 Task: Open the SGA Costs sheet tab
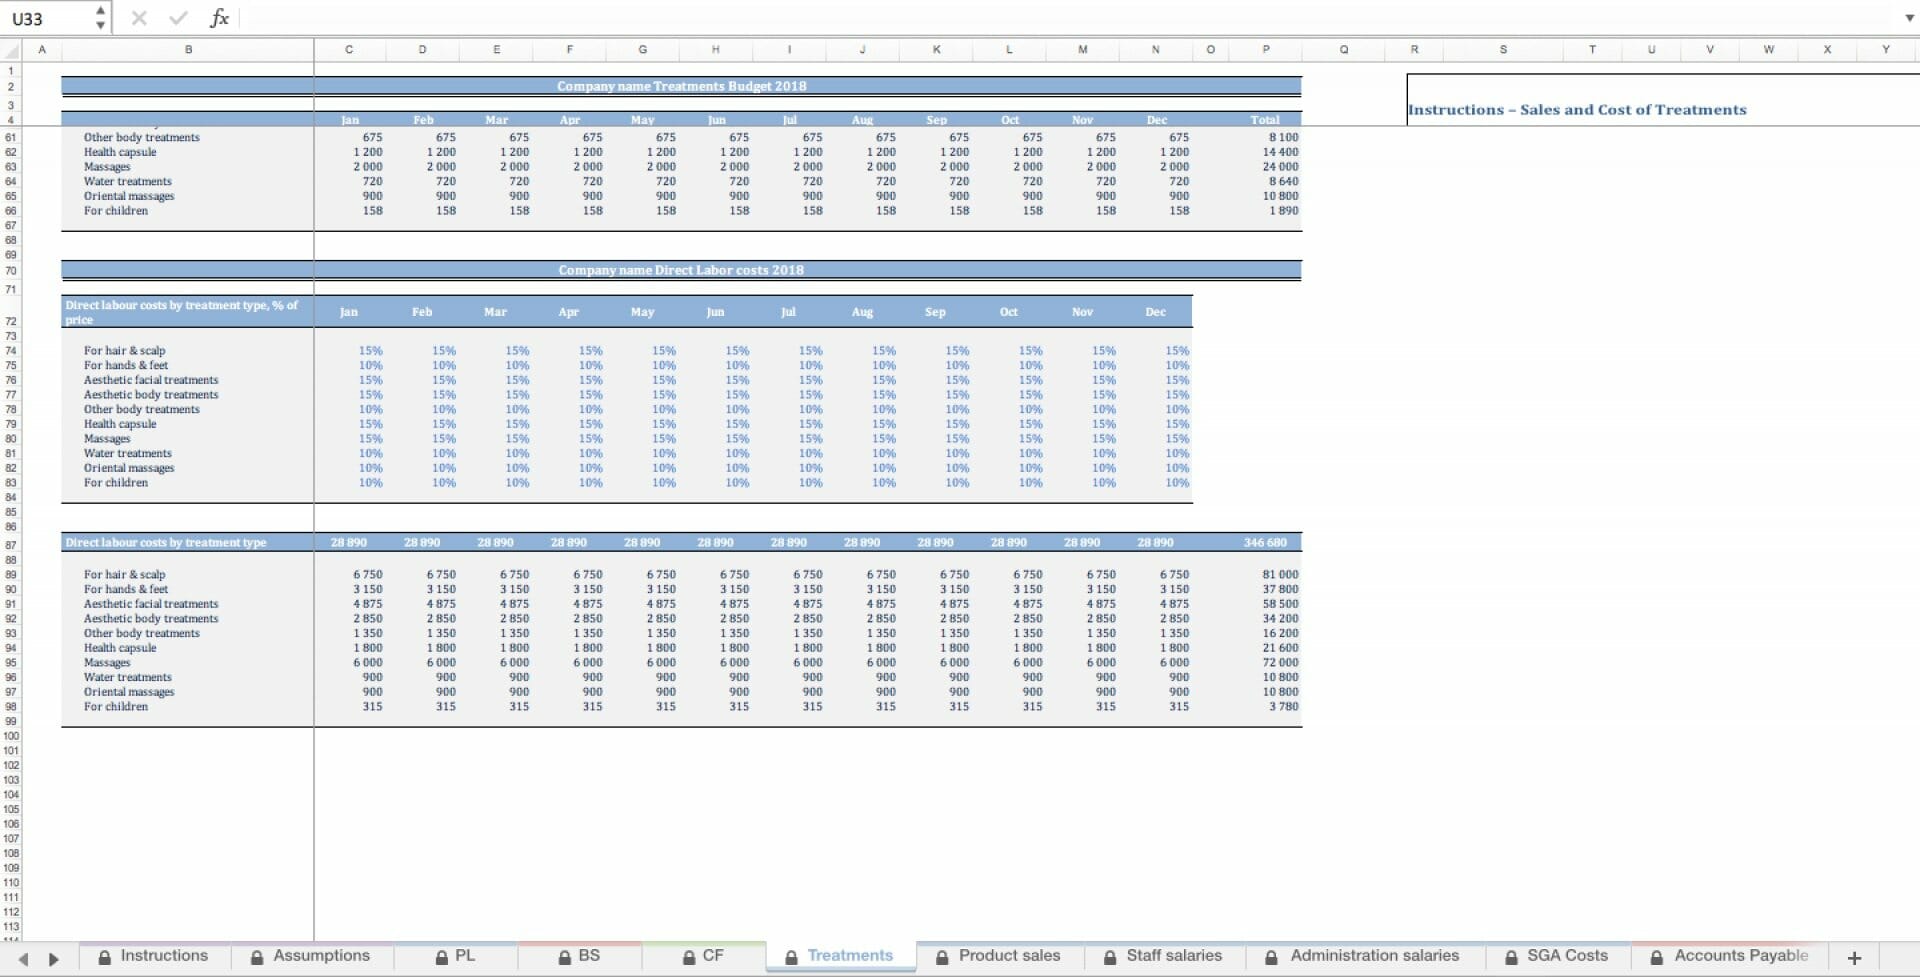pos(1556,956)
